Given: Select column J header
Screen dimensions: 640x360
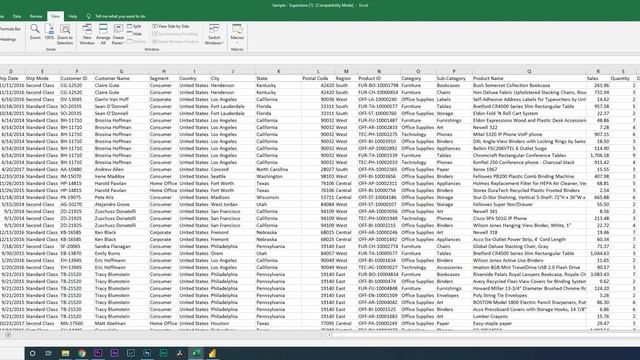Looking at the screenshot, I should pyautogui.click(x=233, y=71).
